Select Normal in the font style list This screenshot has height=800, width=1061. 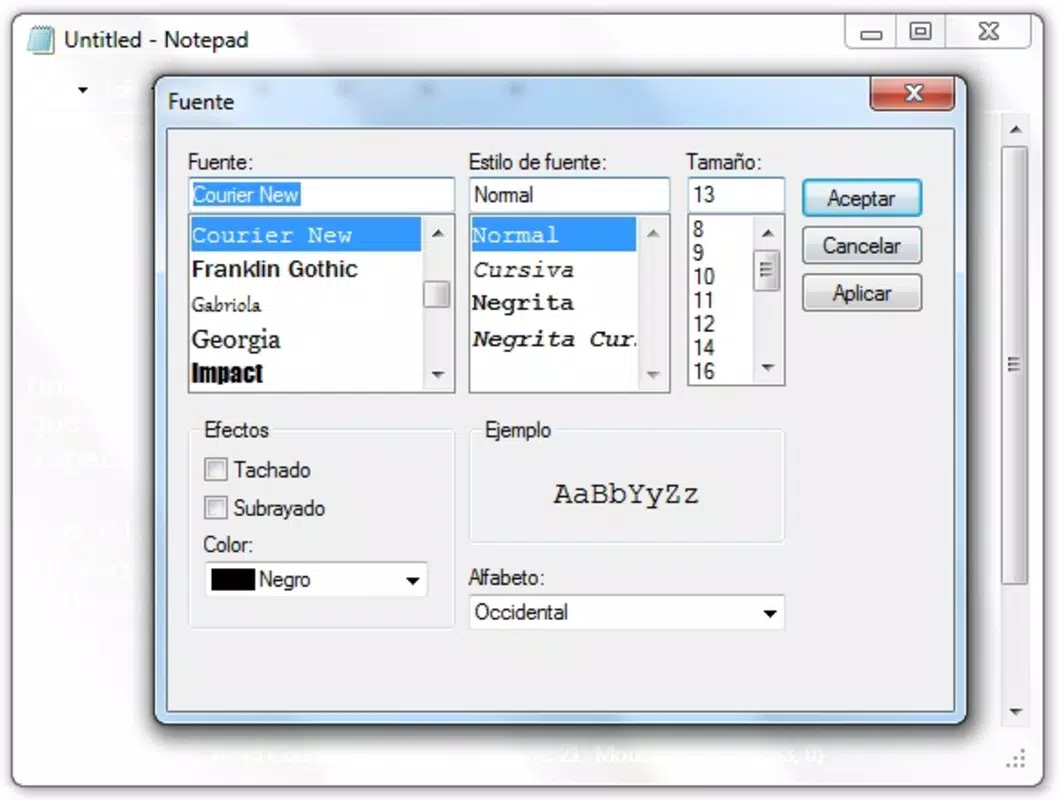tap(554, 235)
